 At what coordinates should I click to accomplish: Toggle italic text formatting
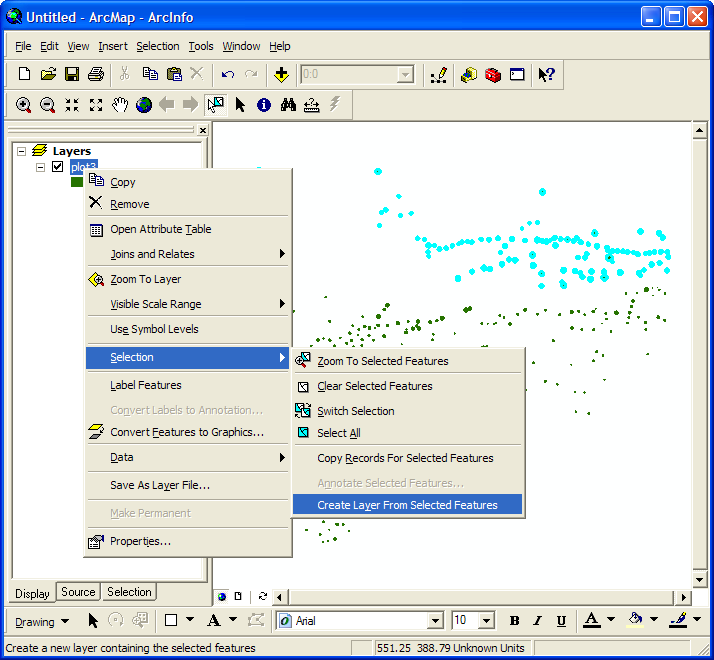[x=538, y=621]
